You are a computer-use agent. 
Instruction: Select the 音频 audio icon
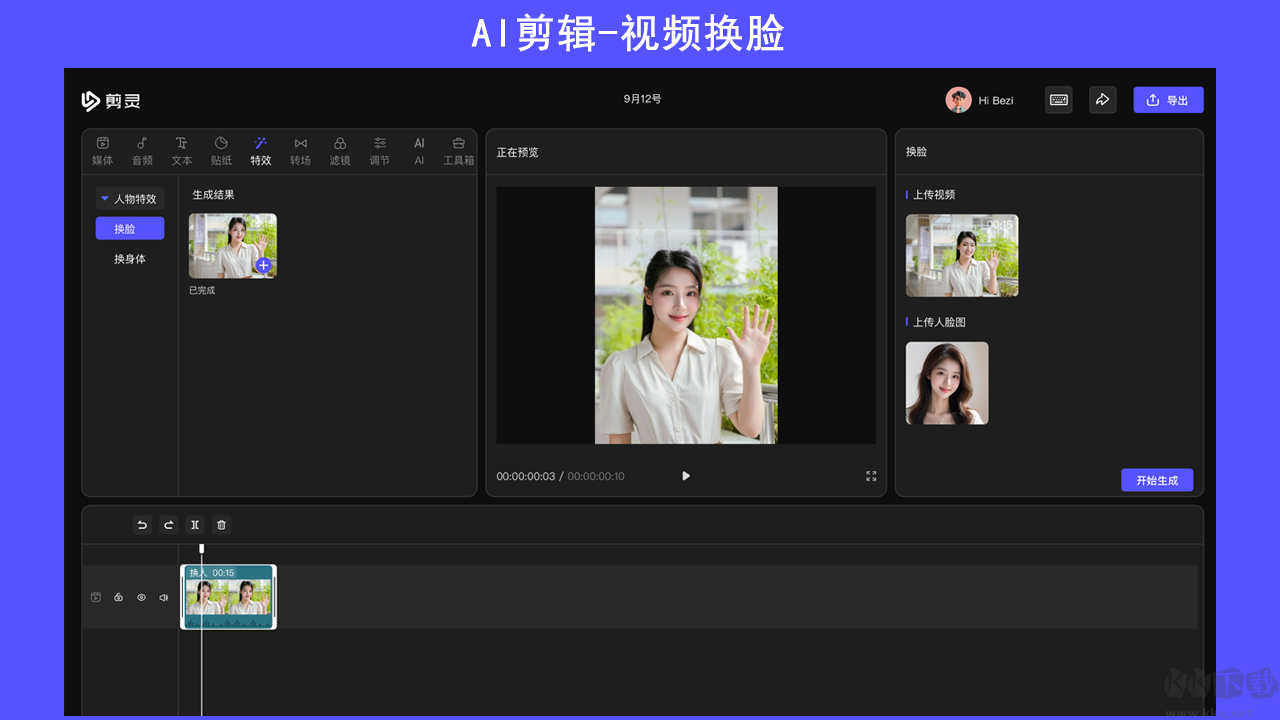point(141,150)
